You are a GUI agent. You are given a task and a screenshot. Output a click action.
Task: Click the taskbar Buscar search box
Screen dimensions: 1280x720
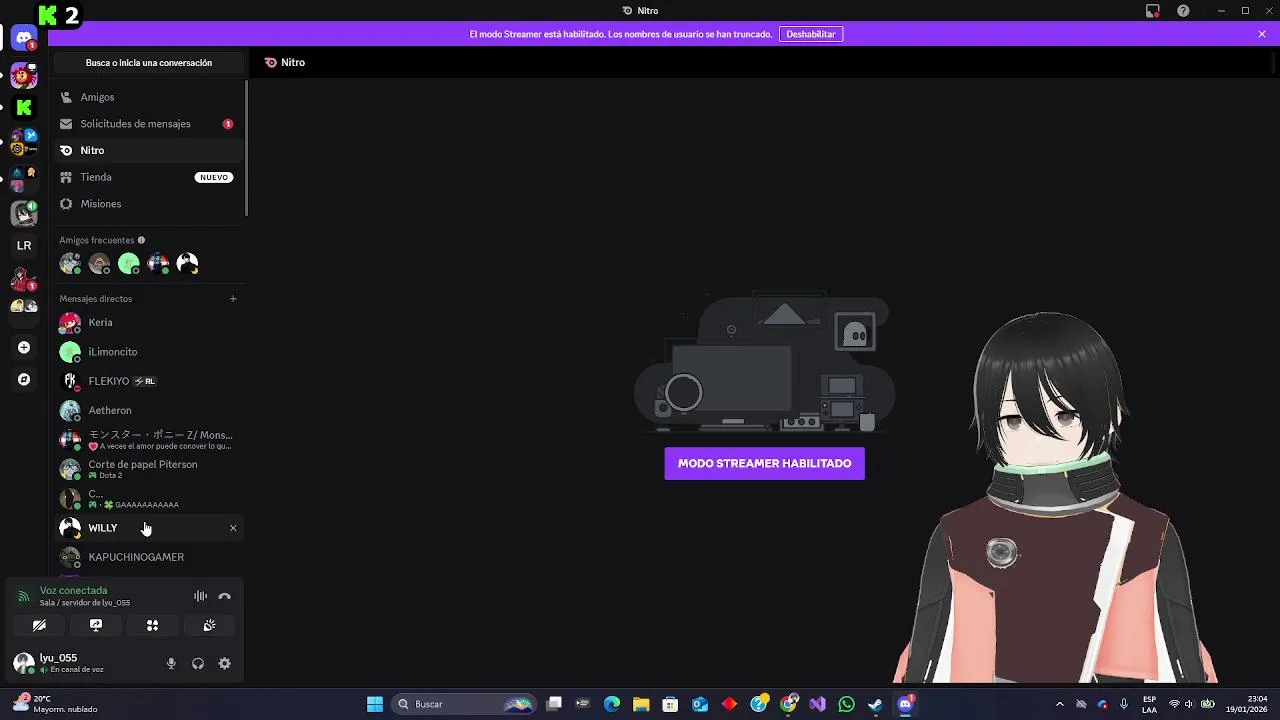click(464, 704)
